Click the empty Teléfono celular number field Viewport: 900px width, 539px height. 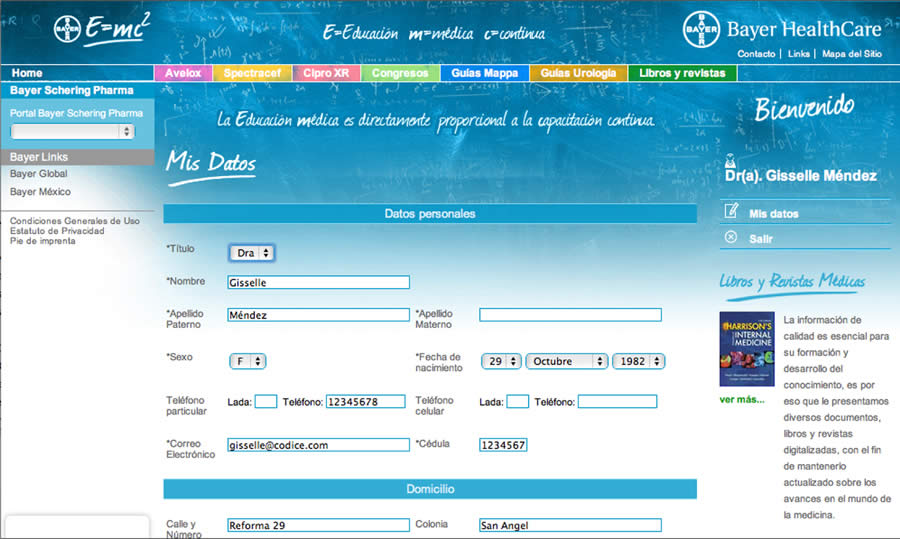(618, 401)
